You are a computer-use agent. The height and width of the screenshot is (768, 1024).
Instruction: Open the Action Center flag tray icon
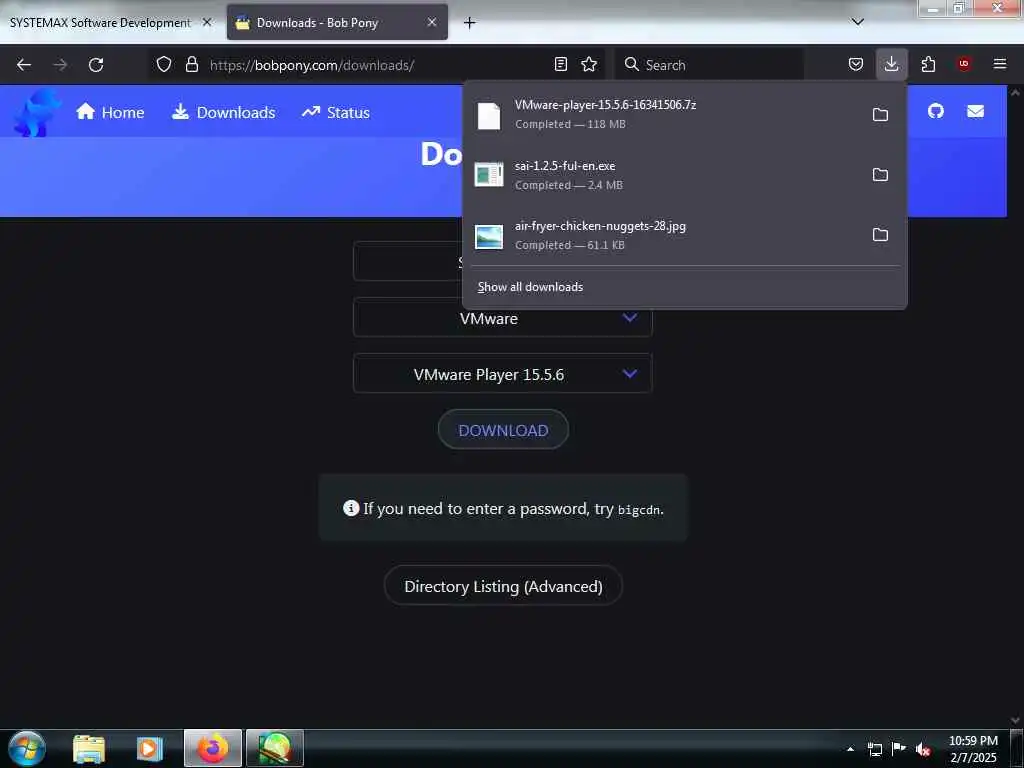coord(899,749)
